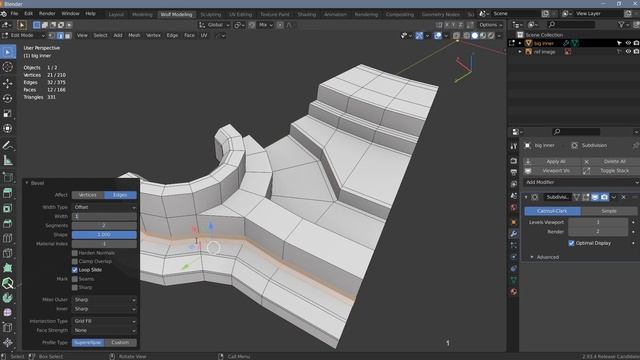Open the Render properties tab
The width and height of the screenshot is (640, 360).
513,161
